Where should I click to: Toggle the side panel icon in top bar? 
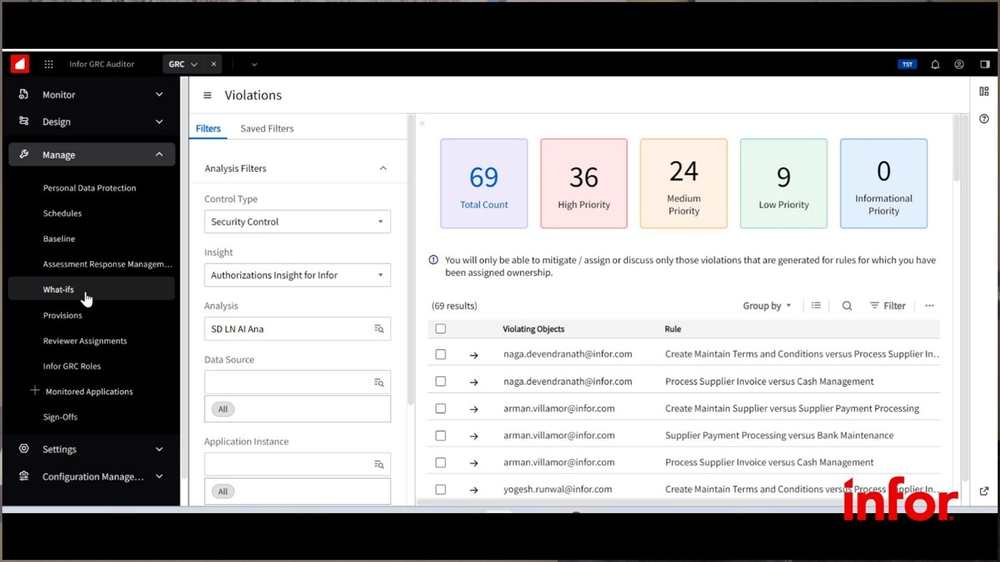pos(985,64)
